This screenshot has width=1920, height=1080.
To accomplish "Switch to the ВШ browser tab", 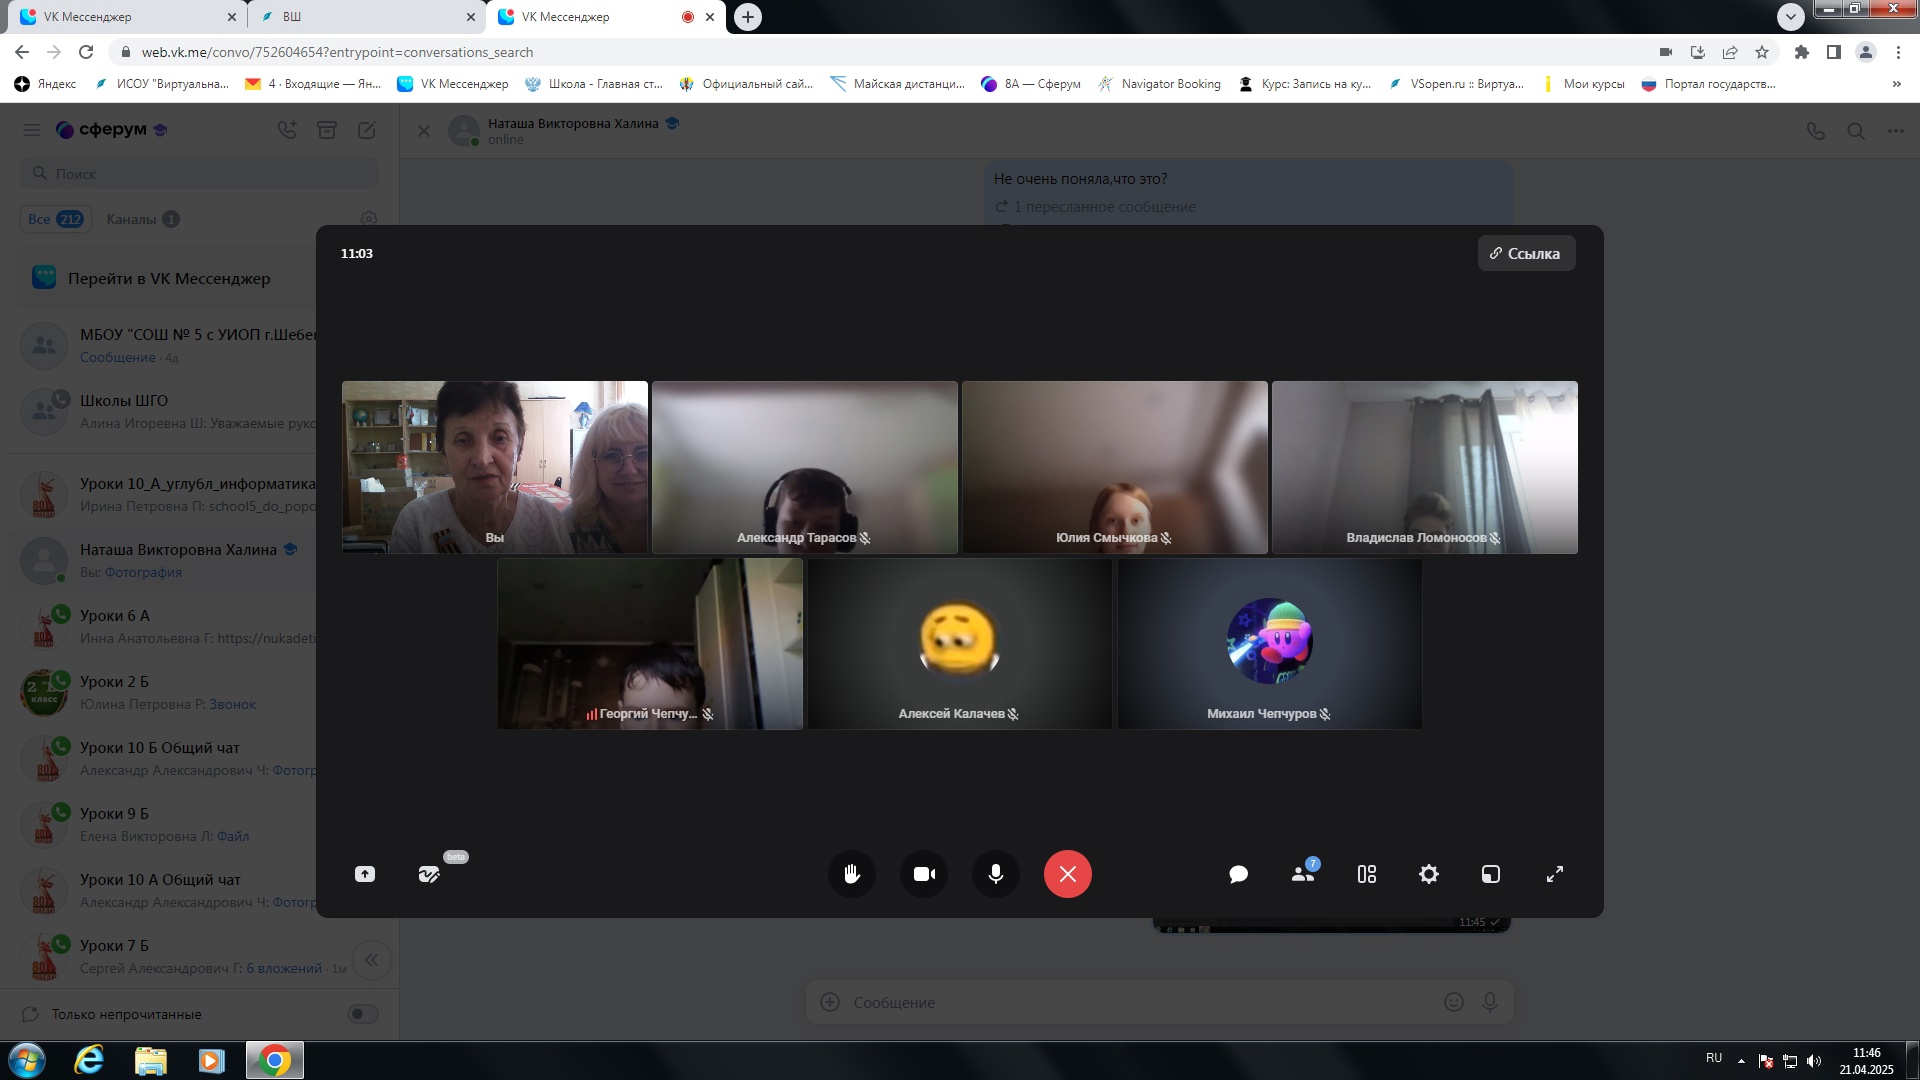I will [x=366, y=17].
